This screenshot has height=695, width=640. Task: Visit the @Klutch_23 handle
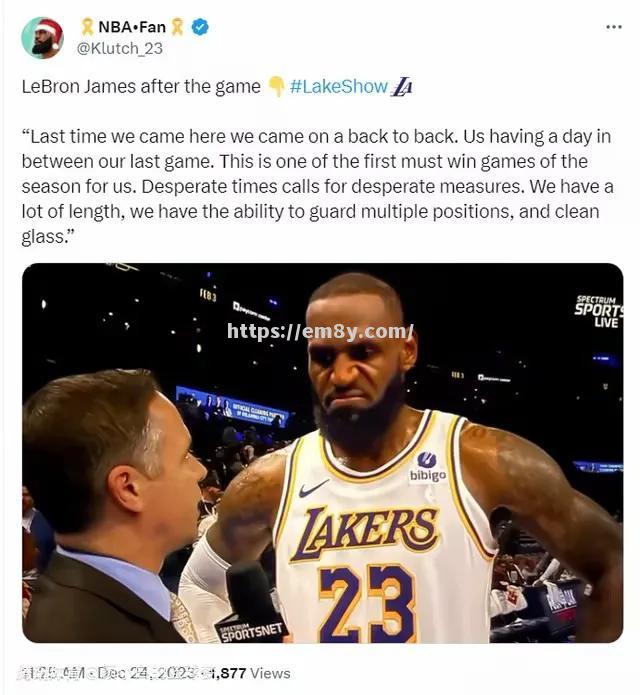click(119, 47)
